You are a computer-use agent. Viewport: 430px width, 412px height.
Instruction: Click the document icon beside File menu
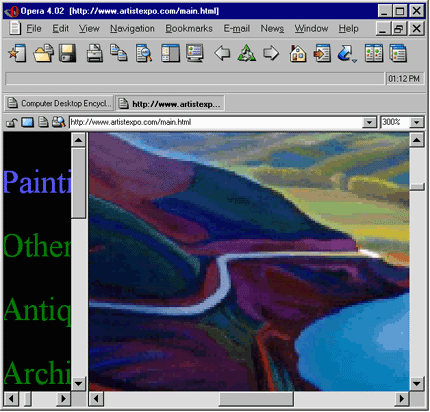[15, 28]
